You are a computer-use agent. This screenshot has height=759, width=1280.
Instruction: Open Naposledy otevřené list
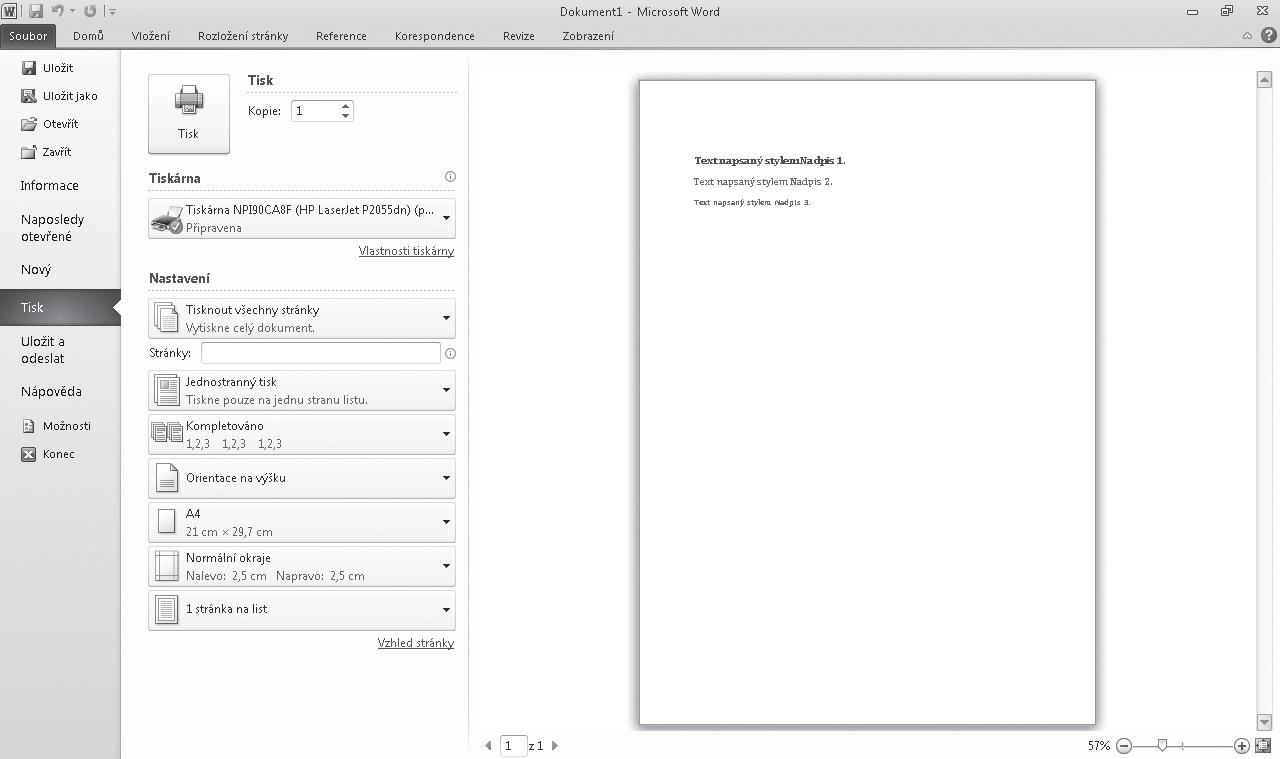53,228
